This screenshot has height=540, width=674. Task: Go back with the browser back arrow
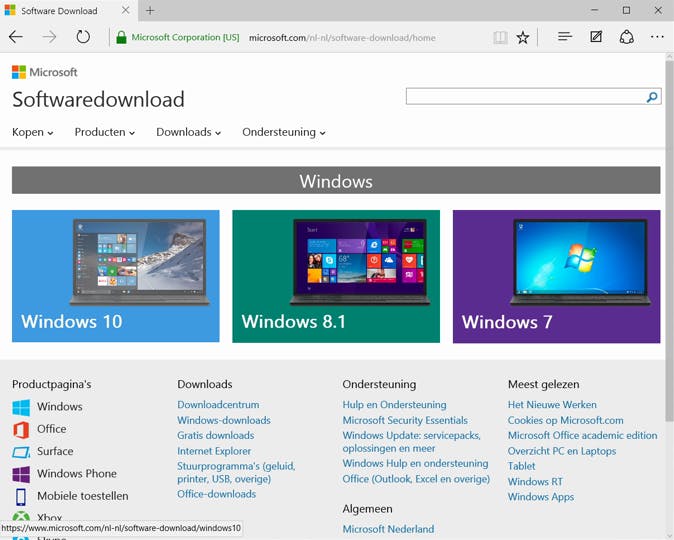pyautogui.click(x=16, y=37)
